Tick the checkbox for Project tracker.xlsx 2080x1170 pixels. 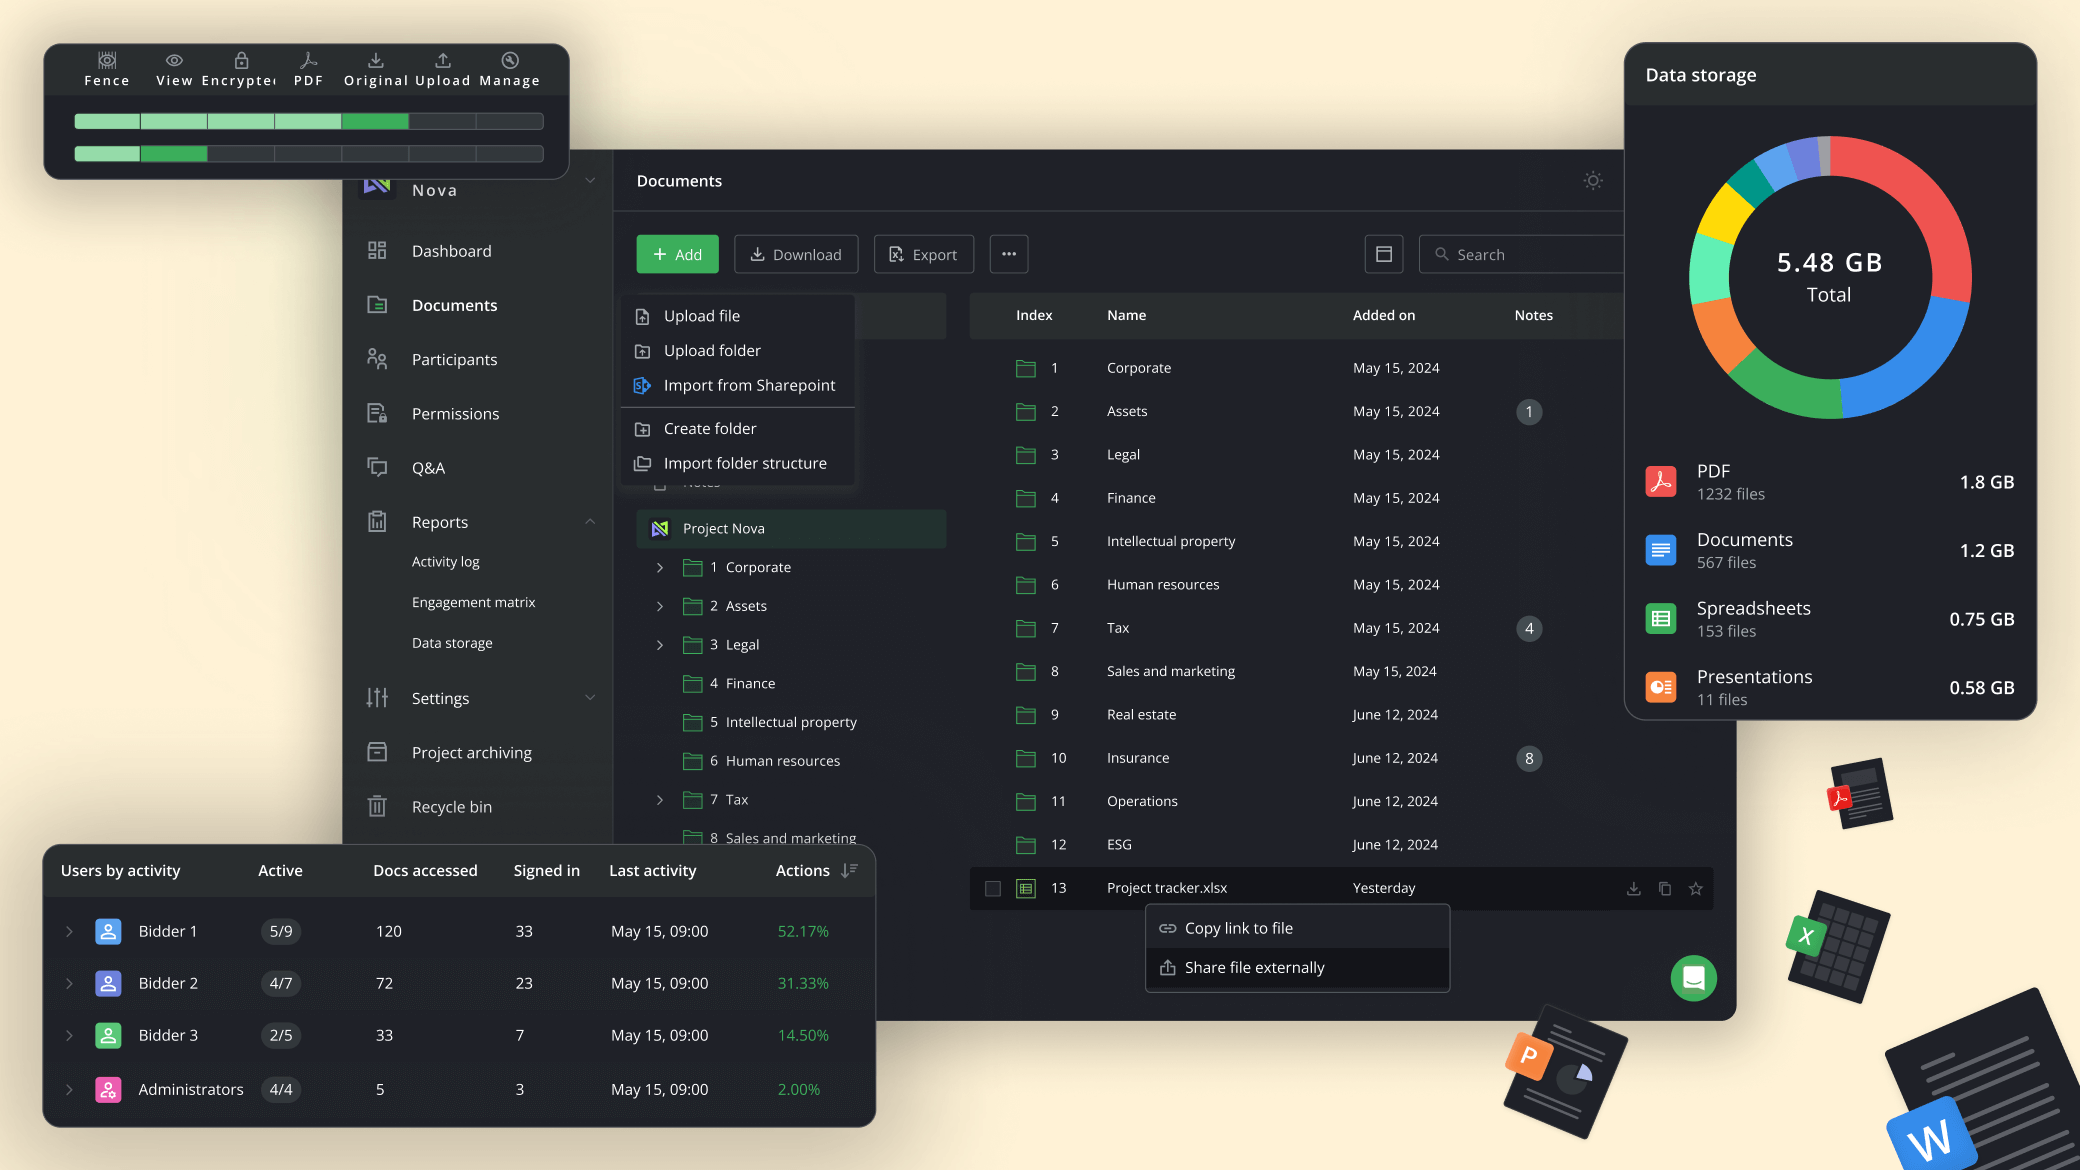(x=992, y=888)
